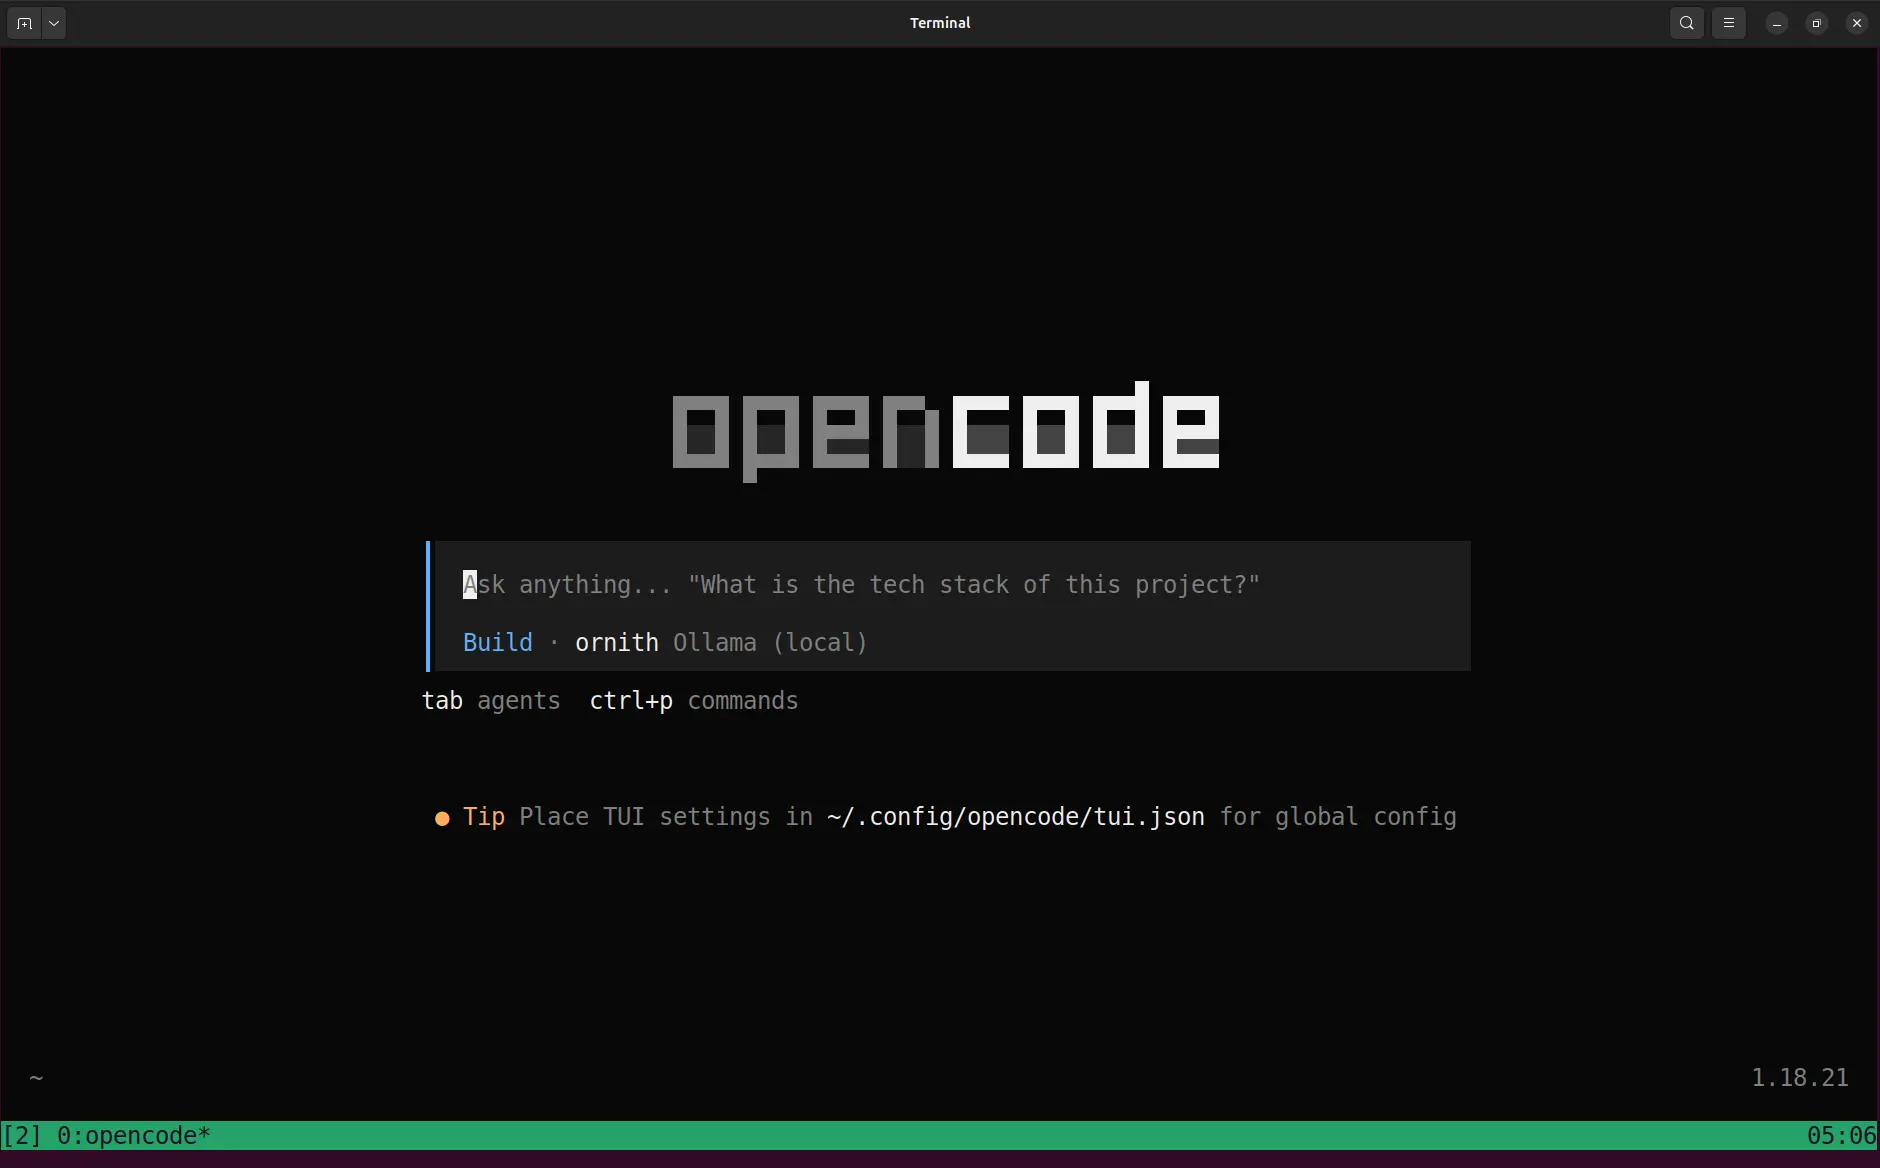
Task: Select the opencode logo banner
Action: pyautogui.click(x=946, y=430)
